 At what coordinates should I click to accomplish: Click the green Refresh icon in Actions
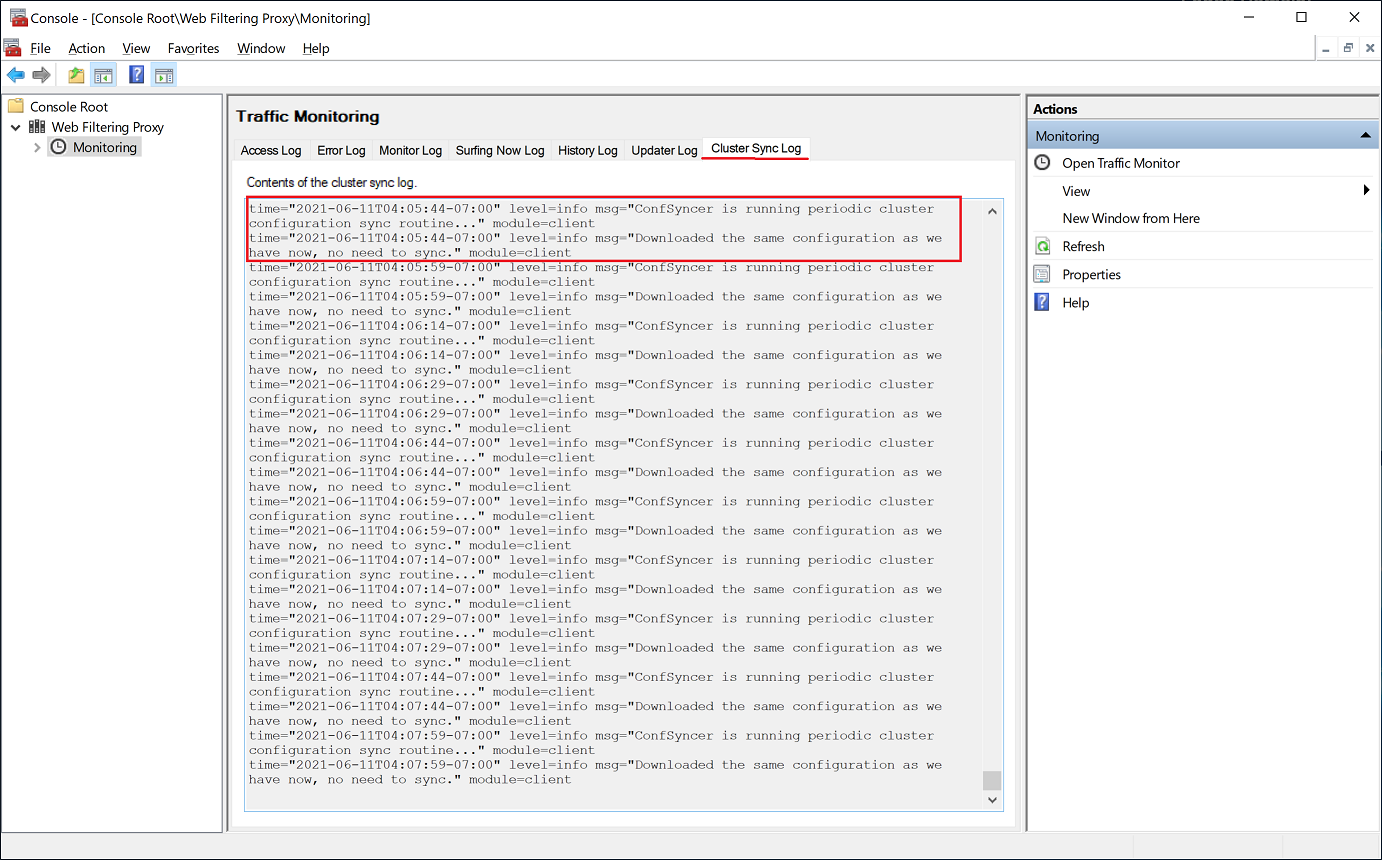tap(1042, 246)
